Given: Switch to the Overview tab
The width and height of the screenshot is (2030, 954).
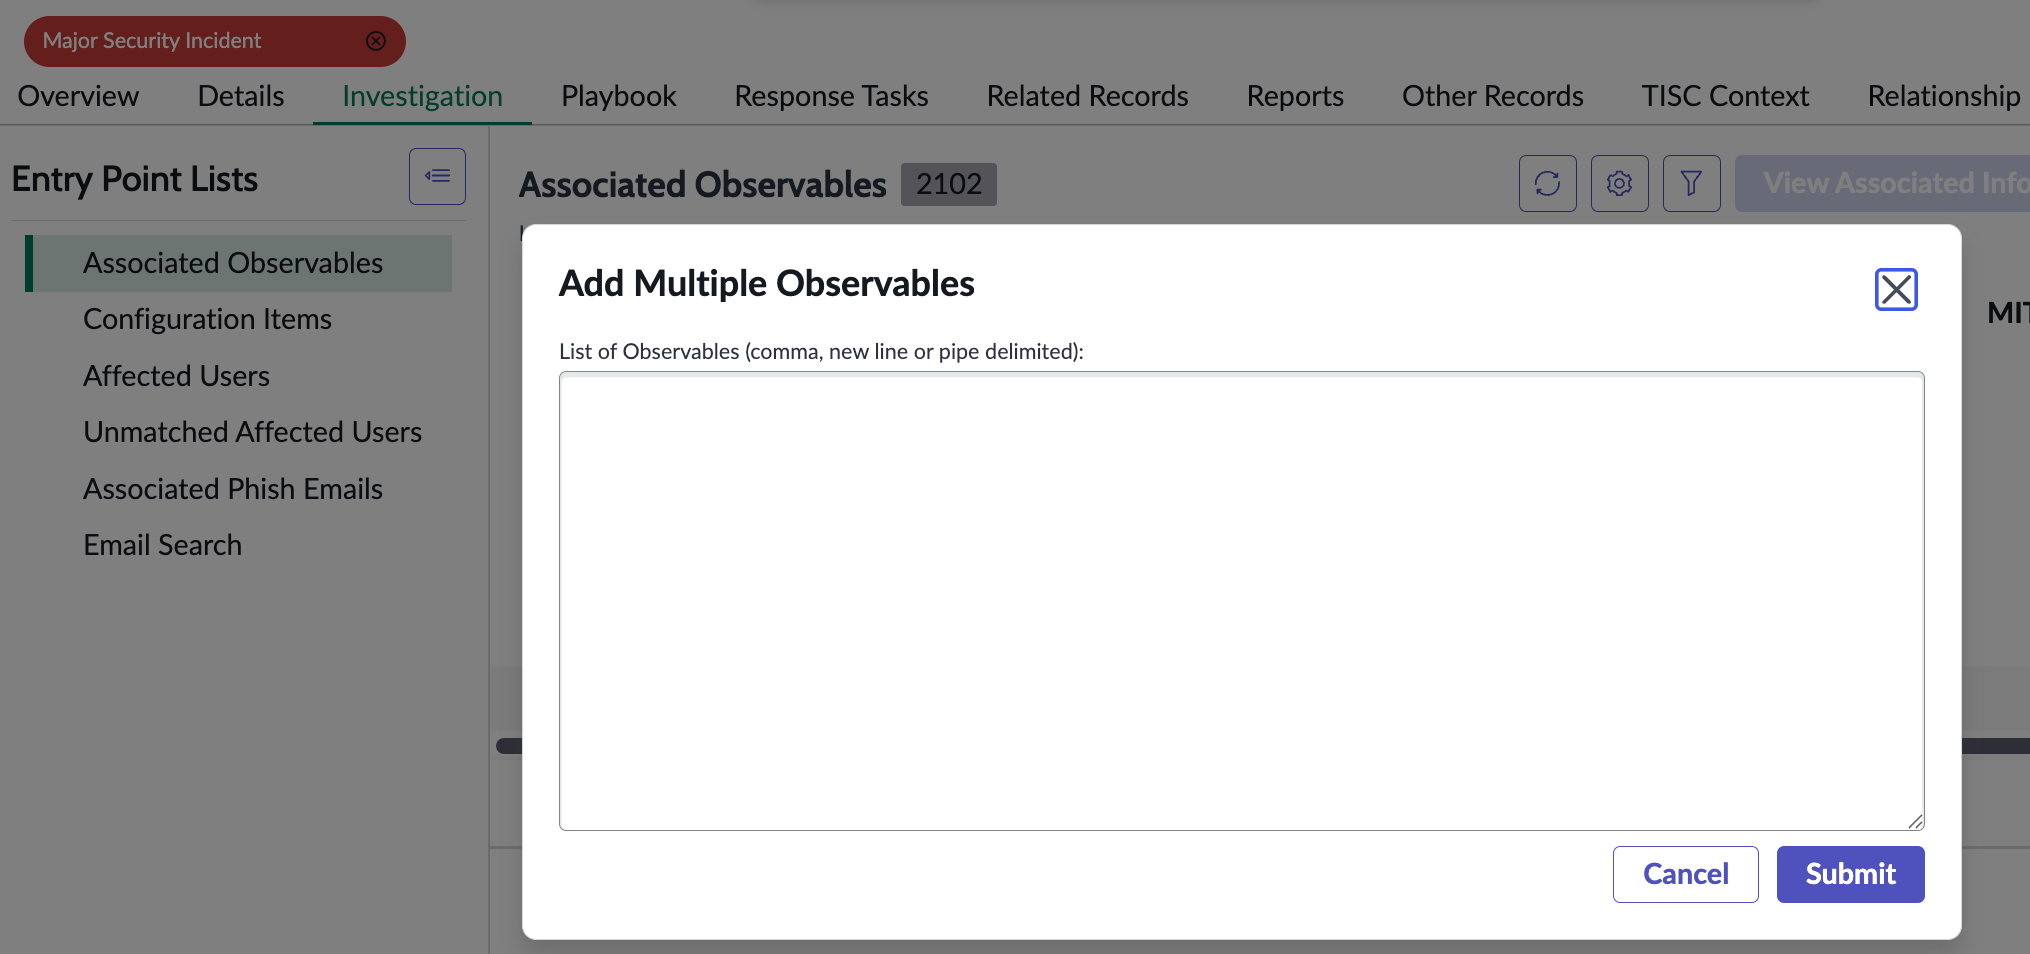Looking at the screenshot, I should point(78,96).
